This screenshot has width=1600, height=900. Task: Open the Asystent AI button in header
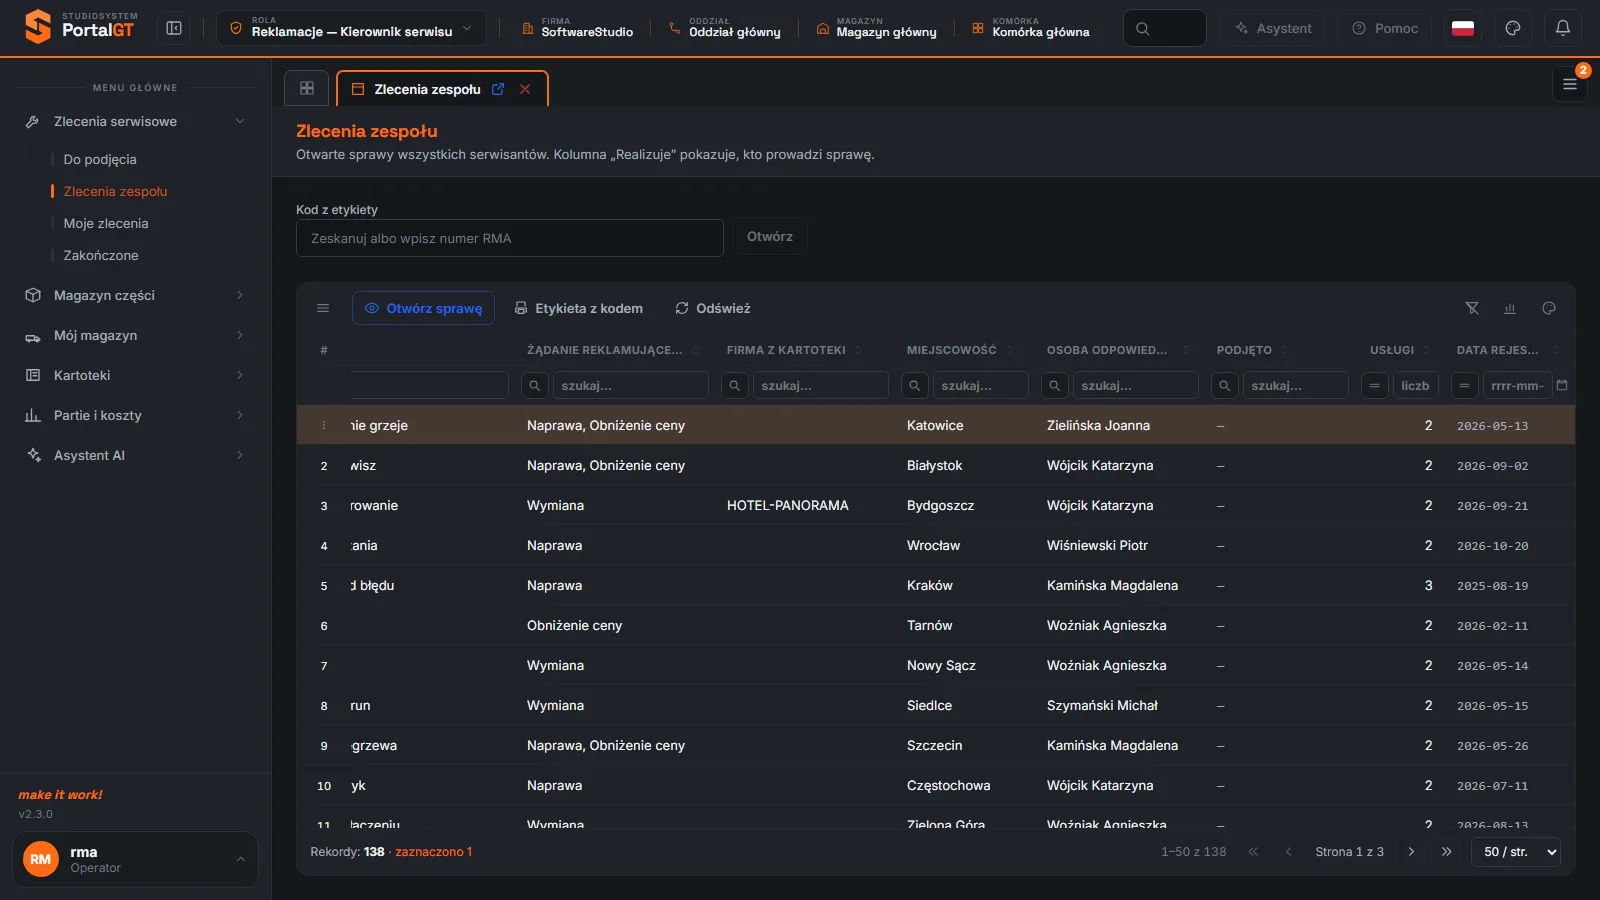point(1273,28)
